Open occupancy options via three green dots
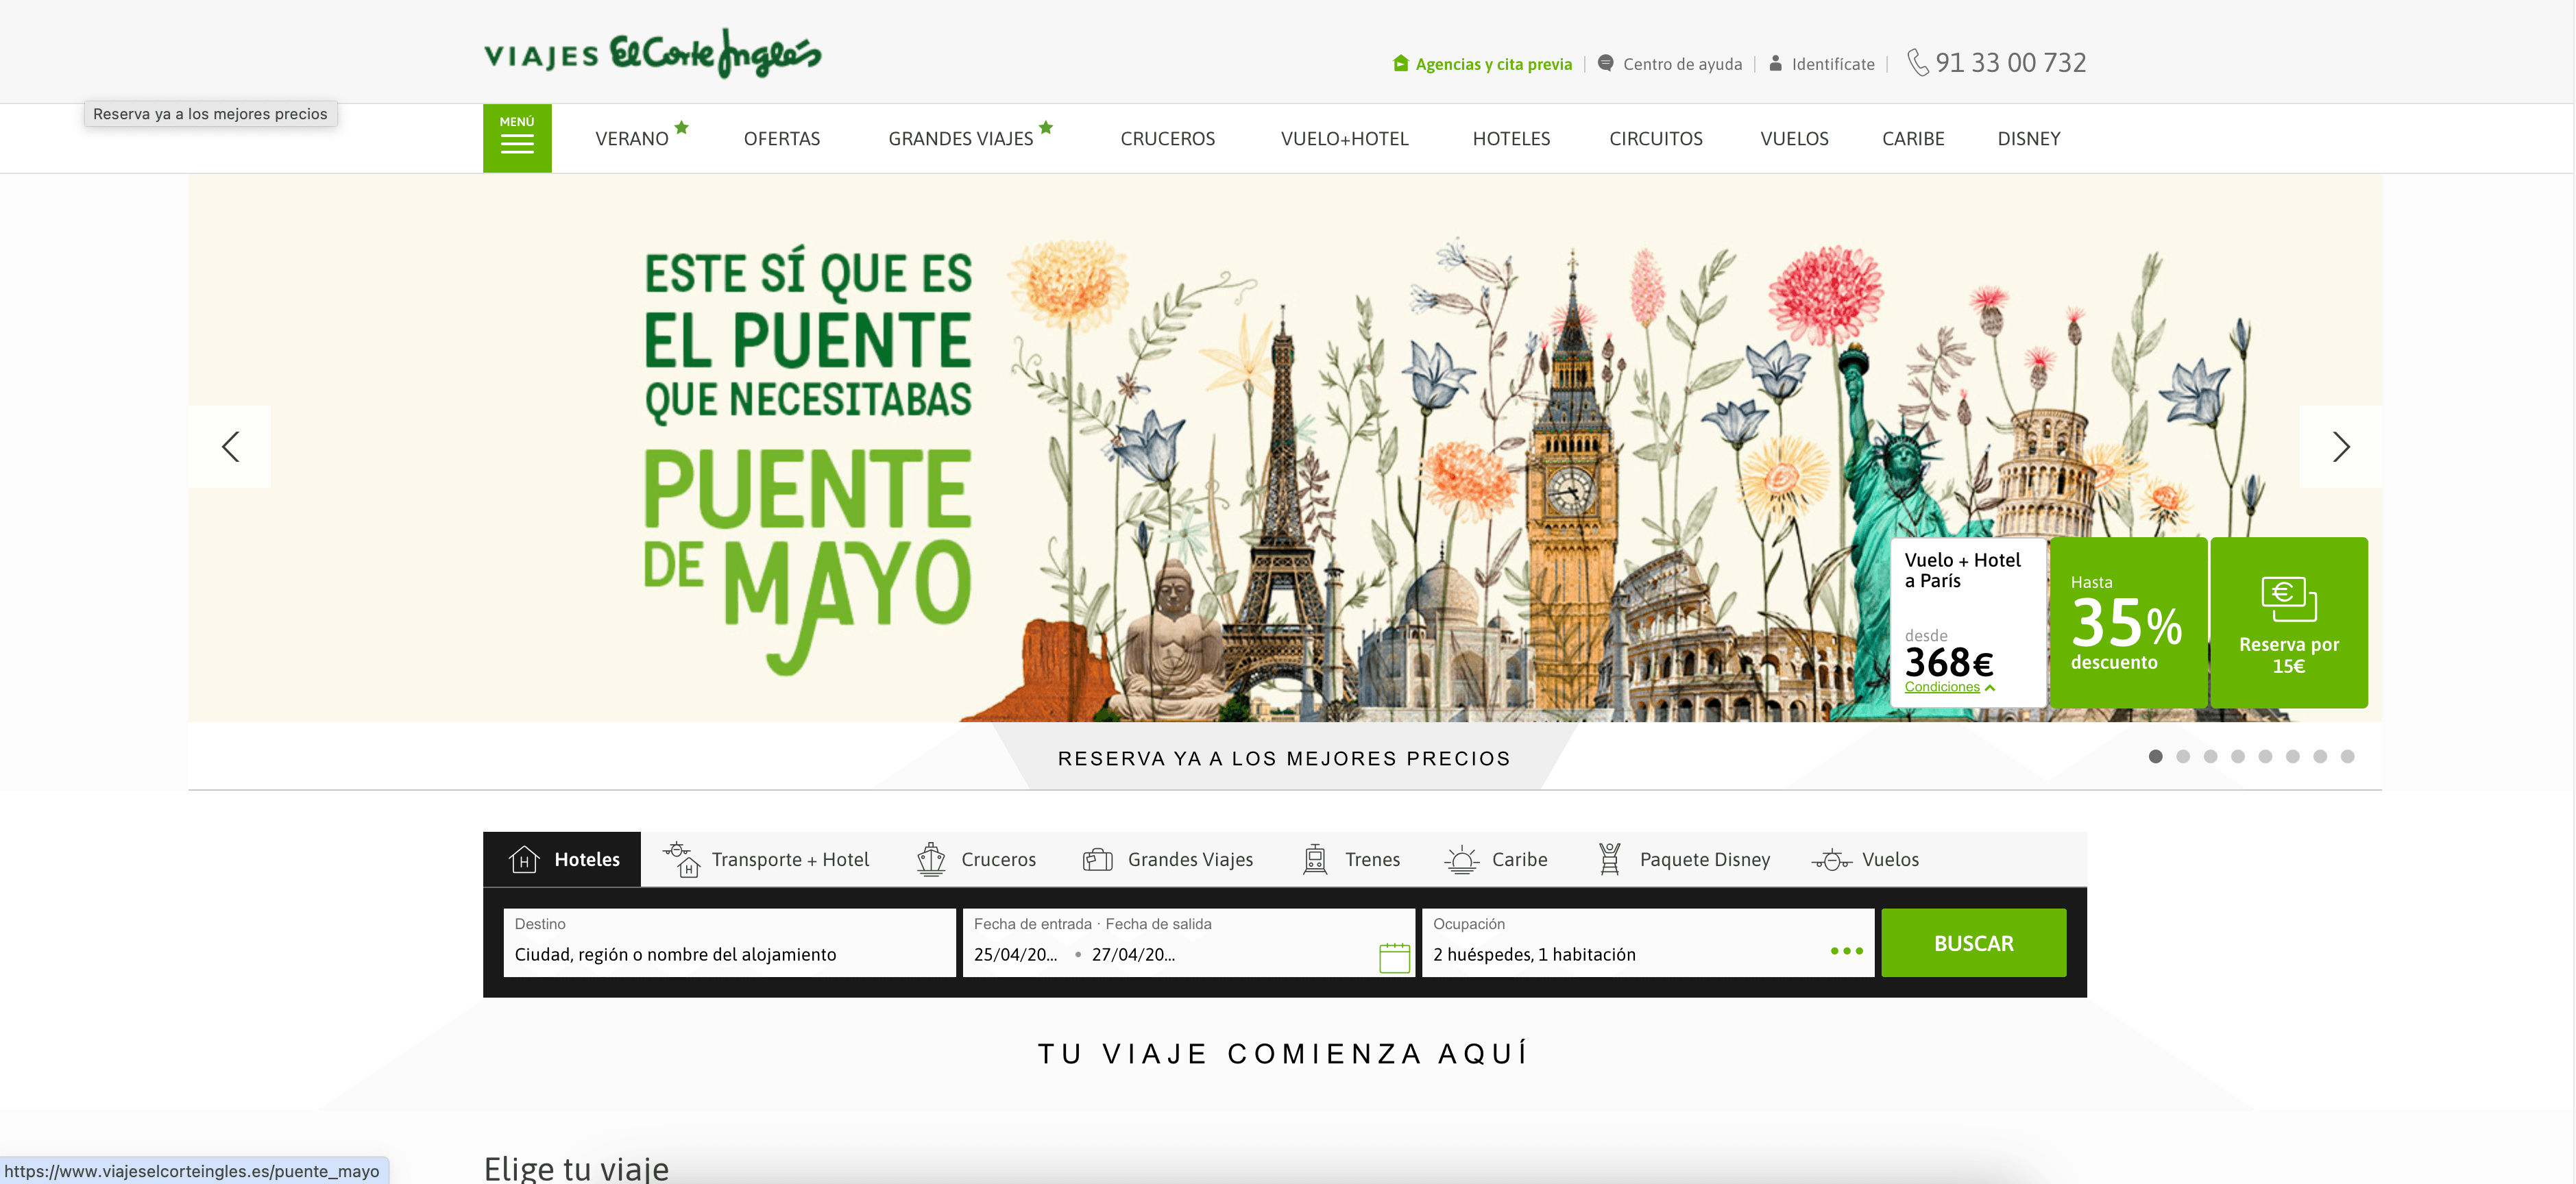This screenshot has width=2576, height=1184. tap(1846, 951)
